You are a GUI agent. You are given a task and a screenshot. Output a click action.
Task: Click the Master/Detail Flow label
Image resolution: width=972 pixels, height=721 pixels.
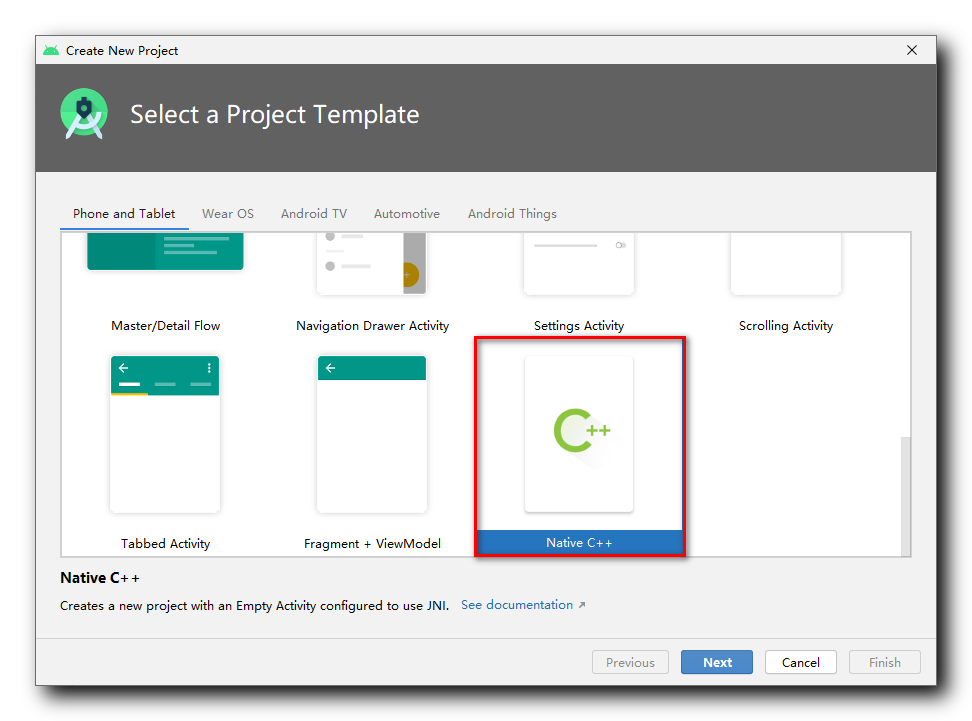(166, 325)
